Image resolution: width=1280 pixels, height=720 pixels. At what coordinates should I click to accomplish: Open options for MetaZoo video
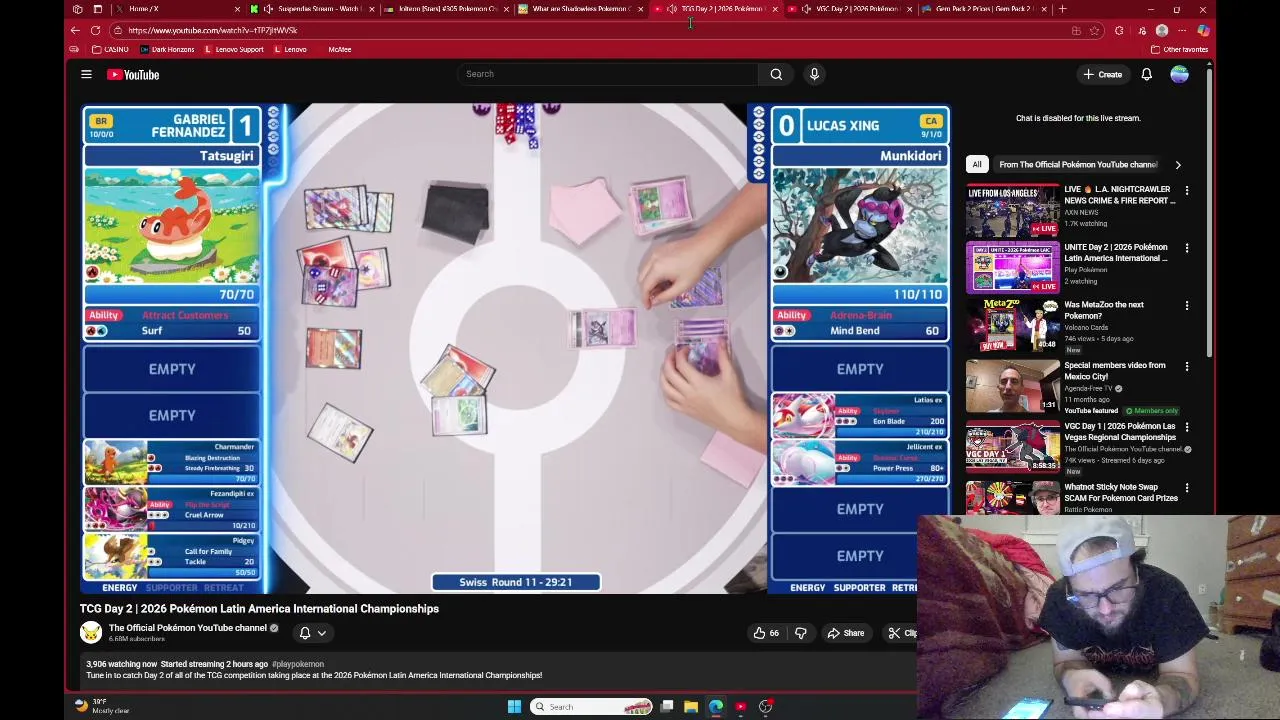click(1187, 306)
